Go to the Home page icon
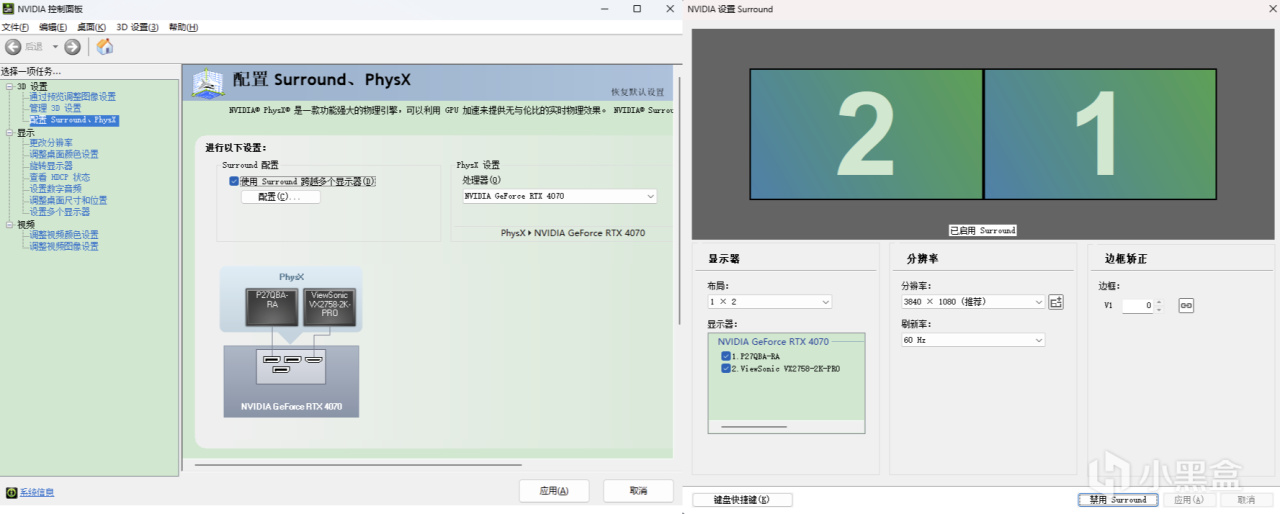Image resolution: width=1280 pixels, height=514 pixels. point(105,47)
